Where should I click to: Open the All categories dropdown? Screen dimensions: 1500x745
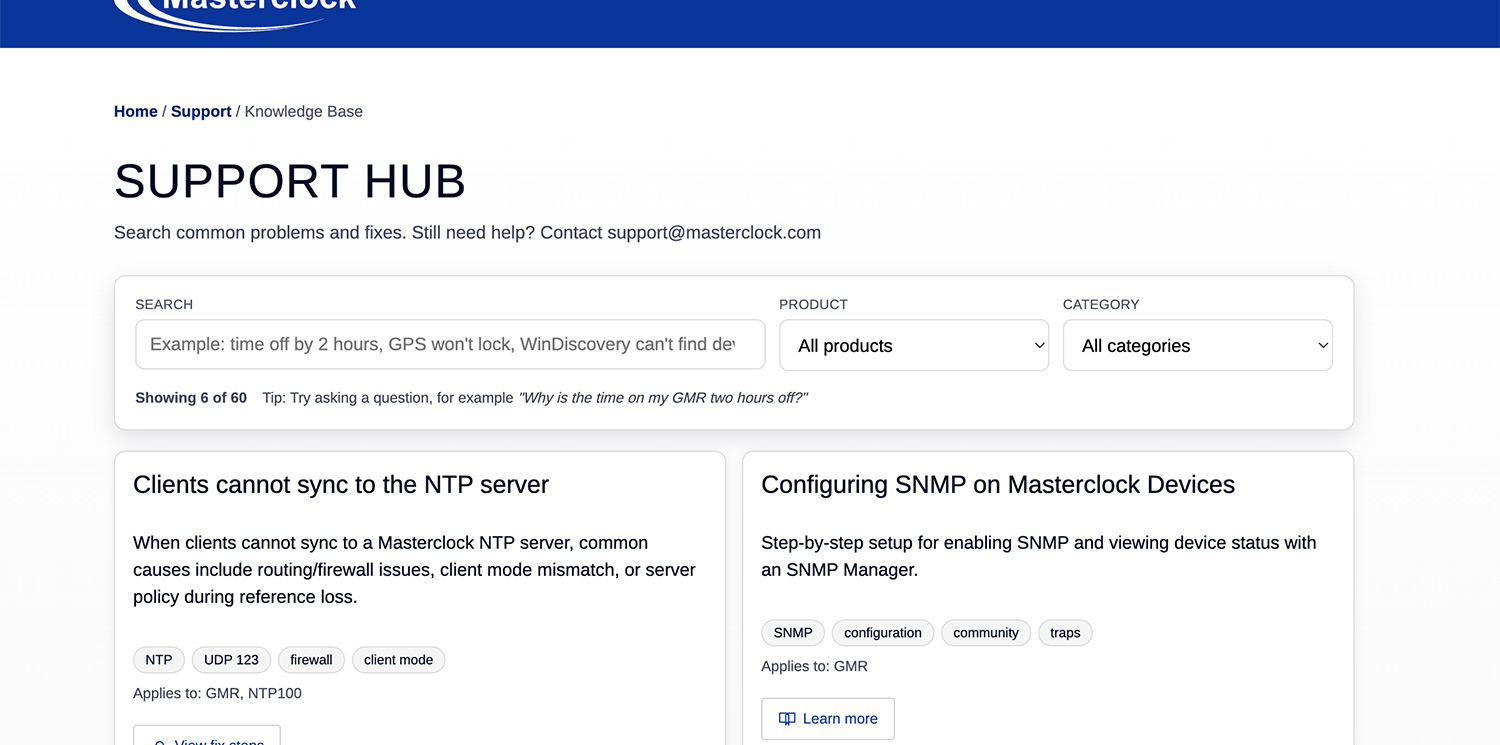[x=1198, y=345]
